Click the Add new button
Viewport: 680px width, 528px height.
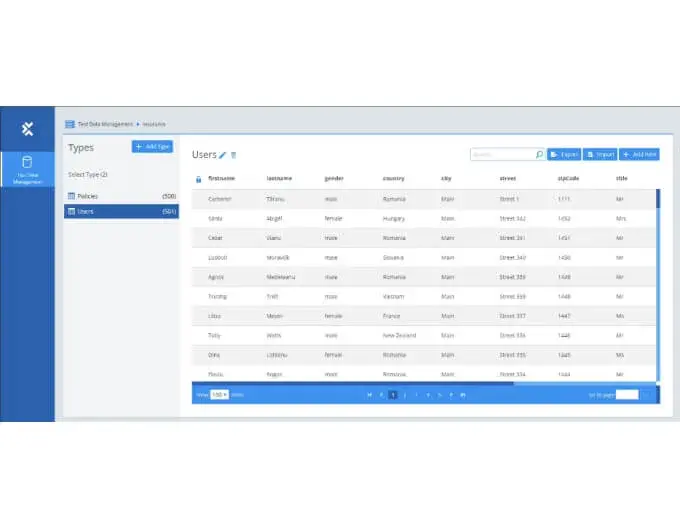point(639,154)
